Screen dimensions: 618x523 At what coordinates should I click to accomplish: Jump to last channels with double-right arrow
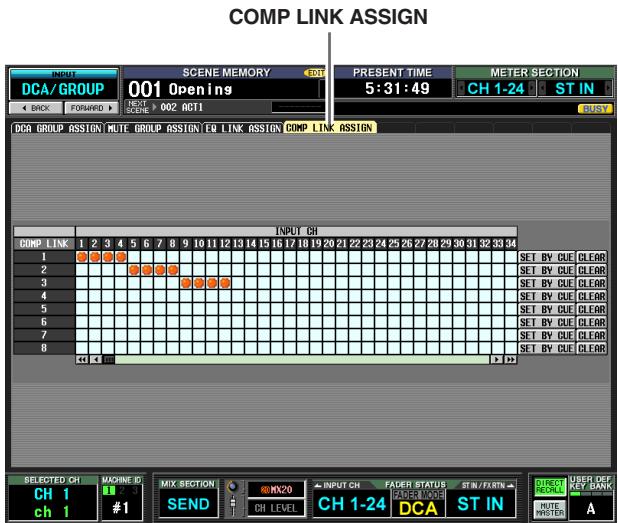click(x=510, y=359)
